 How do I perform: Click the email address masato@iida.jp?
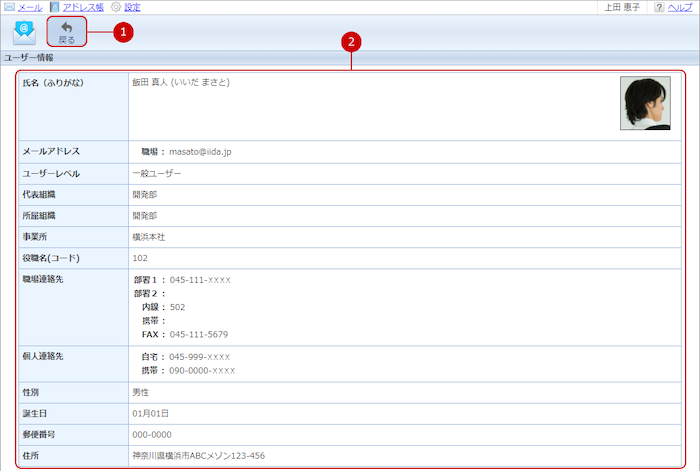coord(200,152)
